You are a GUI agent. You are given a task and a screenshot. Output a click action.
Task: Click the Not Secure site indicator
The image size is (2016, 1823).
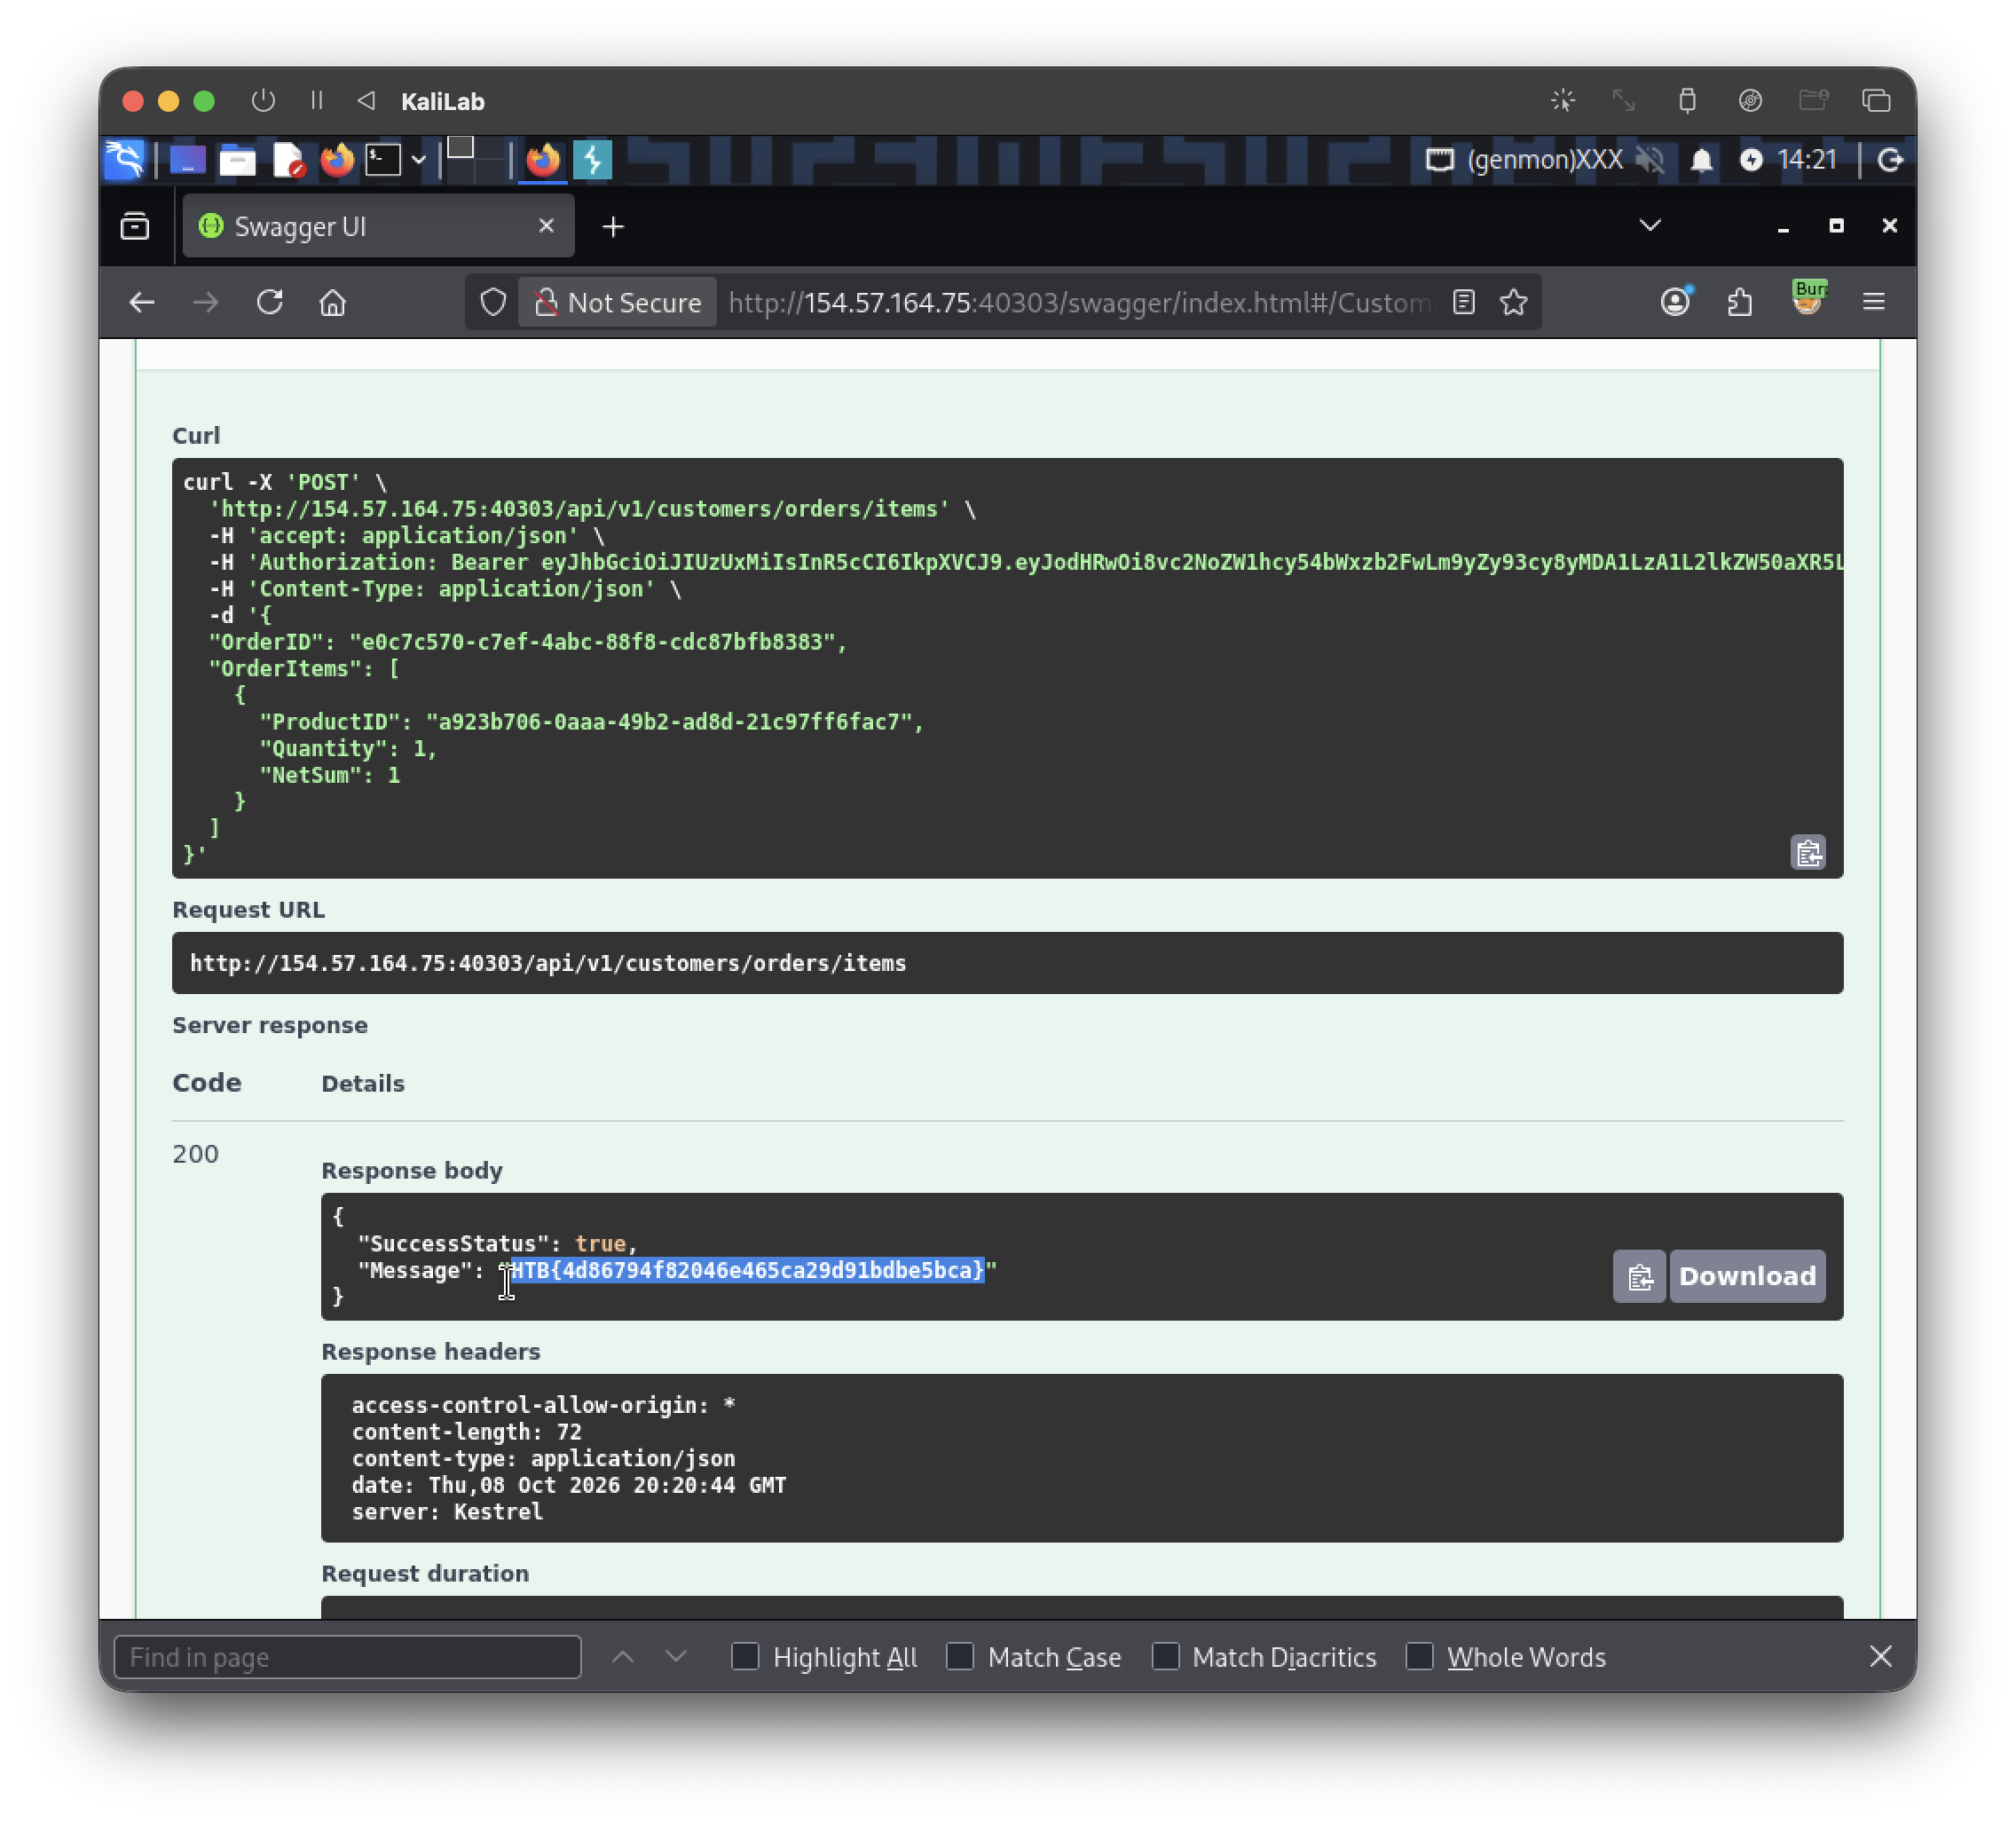(617, 302)
